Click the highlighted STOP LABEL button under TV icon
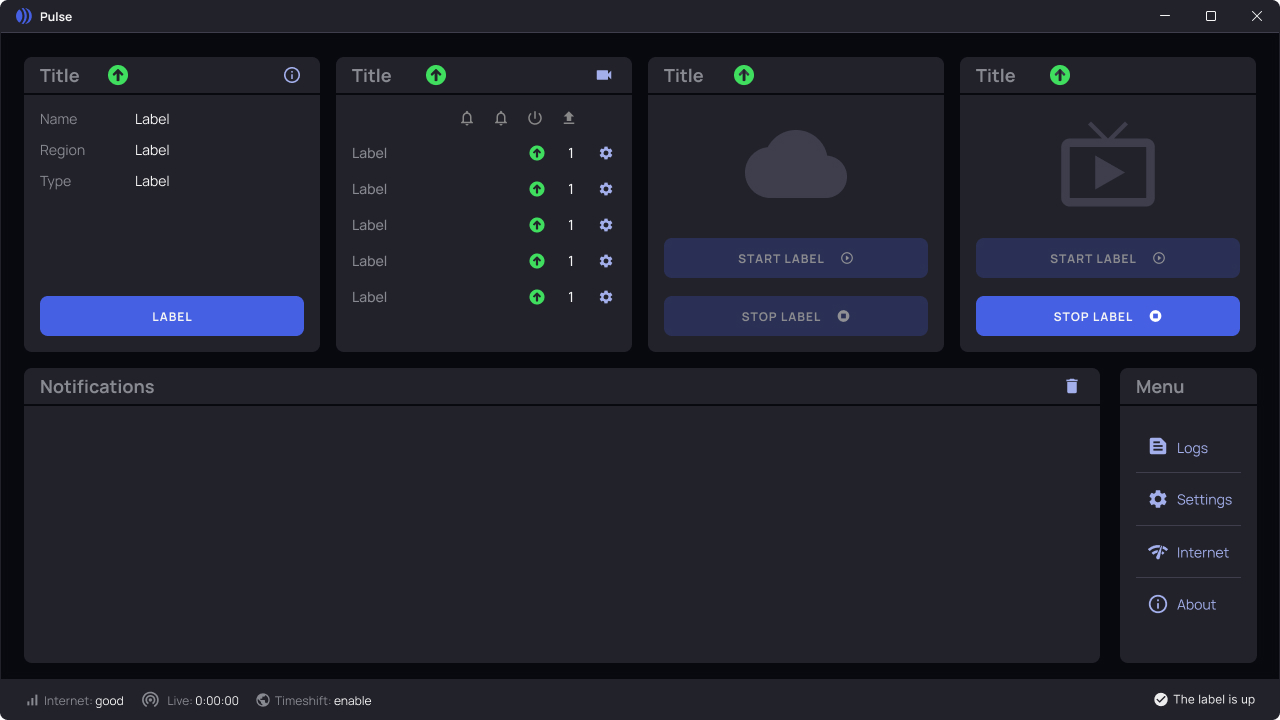 point(1108,316)
